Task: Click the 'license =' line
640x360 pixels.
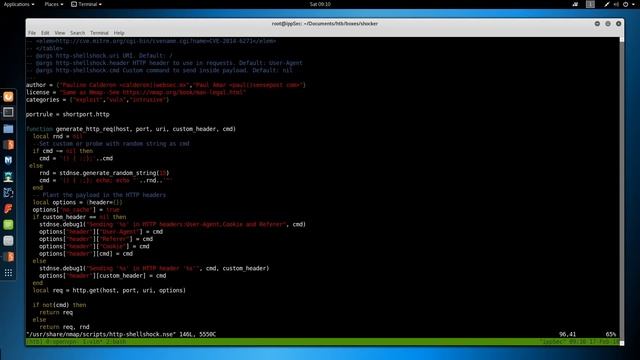Action: [x=136, y=92]
